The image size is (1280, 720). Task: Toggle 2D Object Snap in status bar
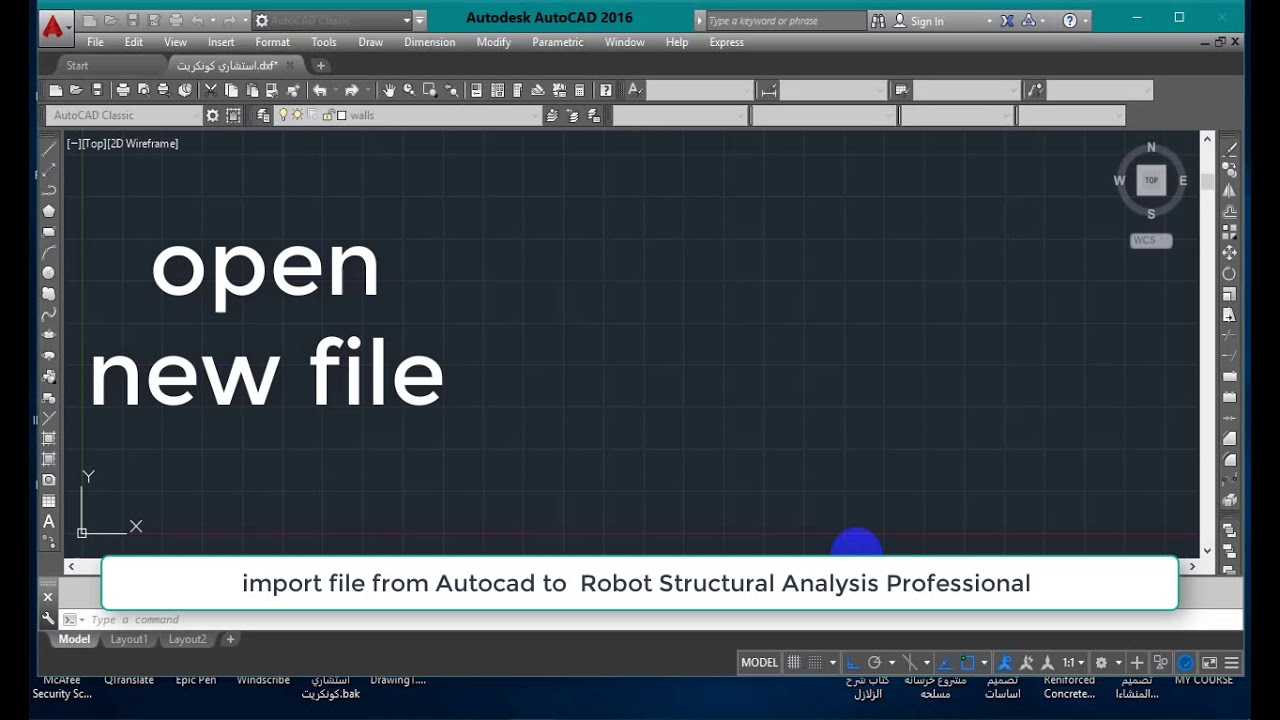pyautogui.click(x=967, y=662)
